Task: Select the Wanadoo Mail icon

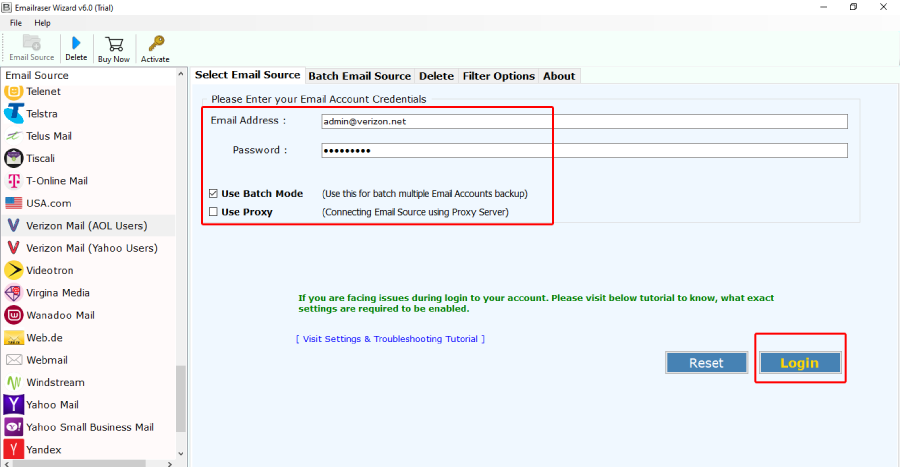Action: [x=14, y=315]
